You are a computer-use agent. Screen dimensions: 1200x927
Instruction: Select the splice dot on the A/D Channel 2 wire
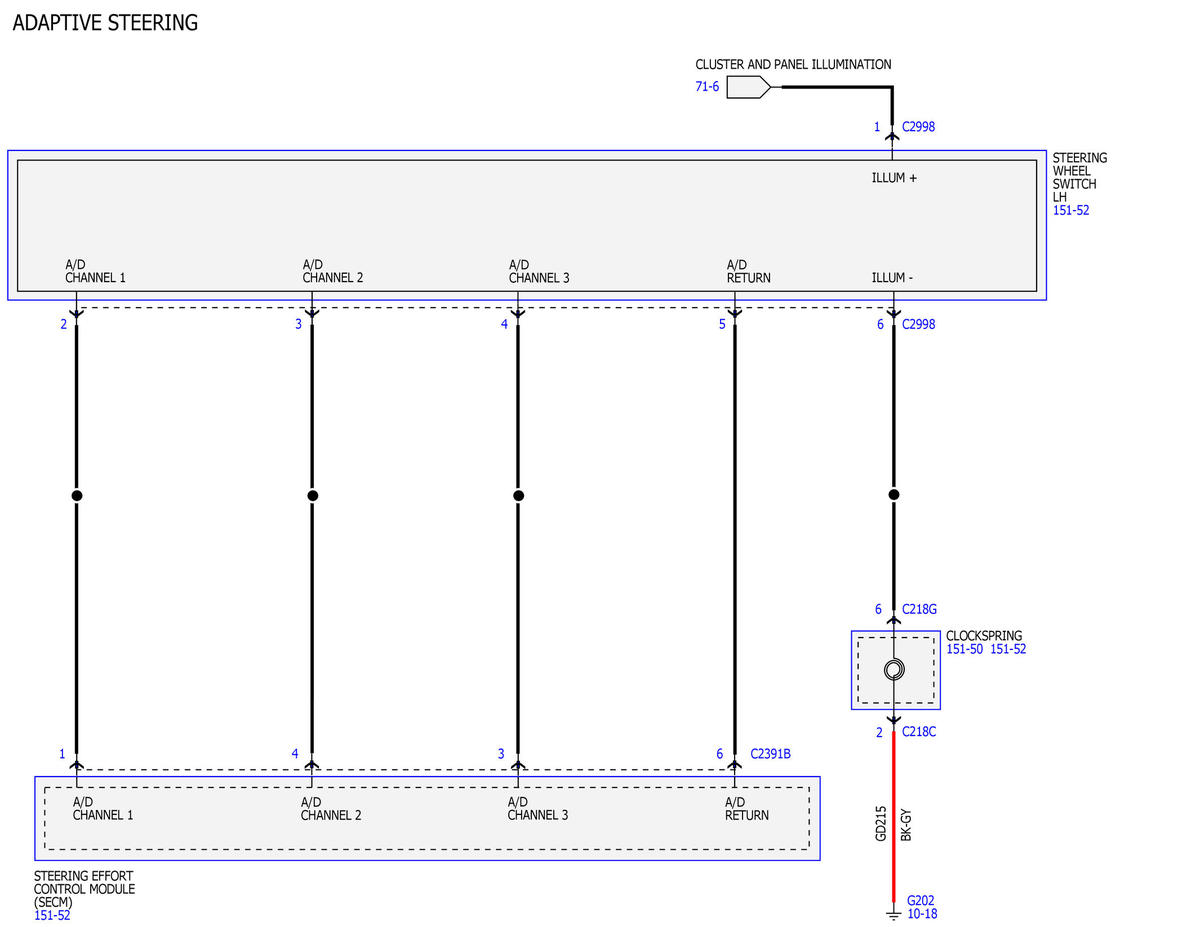(x=312, y=495)
